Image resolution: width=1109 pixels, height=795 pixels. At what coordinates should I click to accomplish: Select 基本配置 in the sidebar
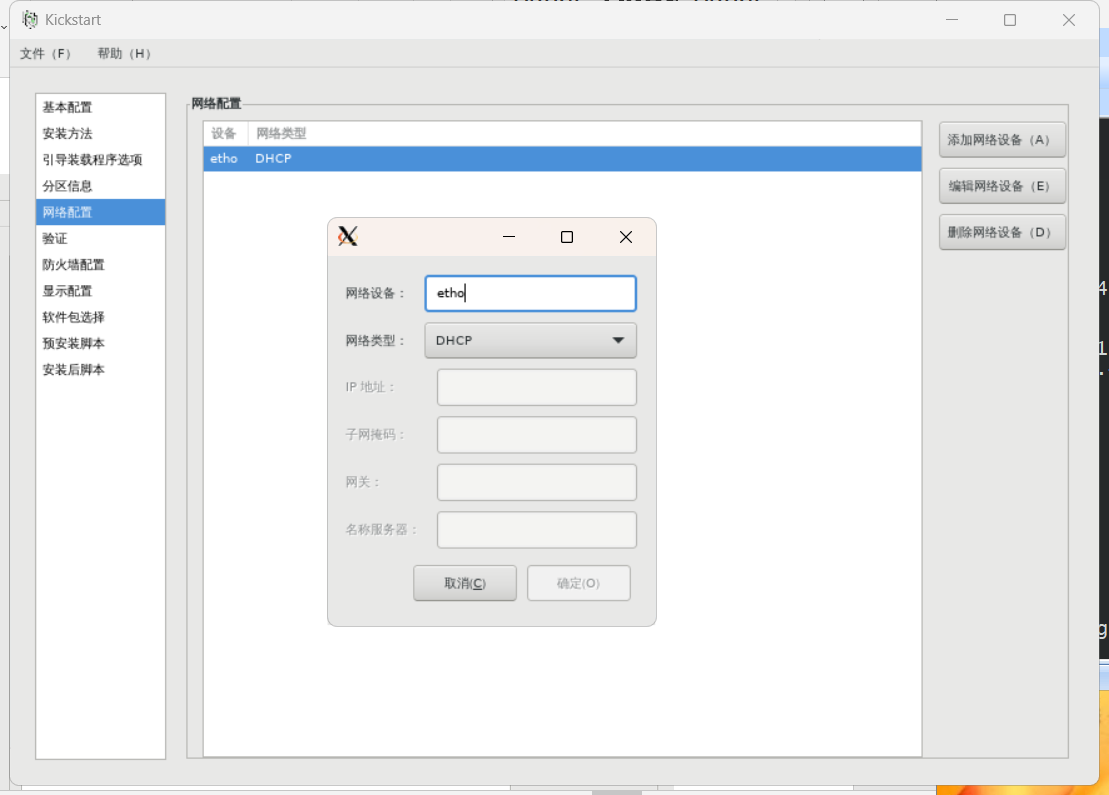click(100, 108)
